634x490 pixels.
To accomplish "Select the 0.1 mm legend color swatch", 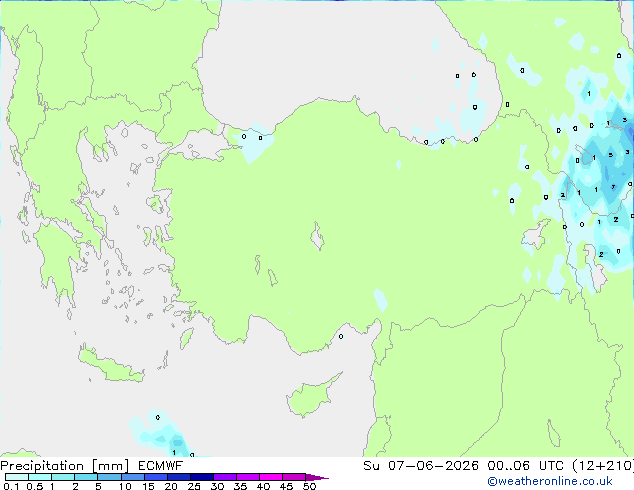I will (17, 477).
